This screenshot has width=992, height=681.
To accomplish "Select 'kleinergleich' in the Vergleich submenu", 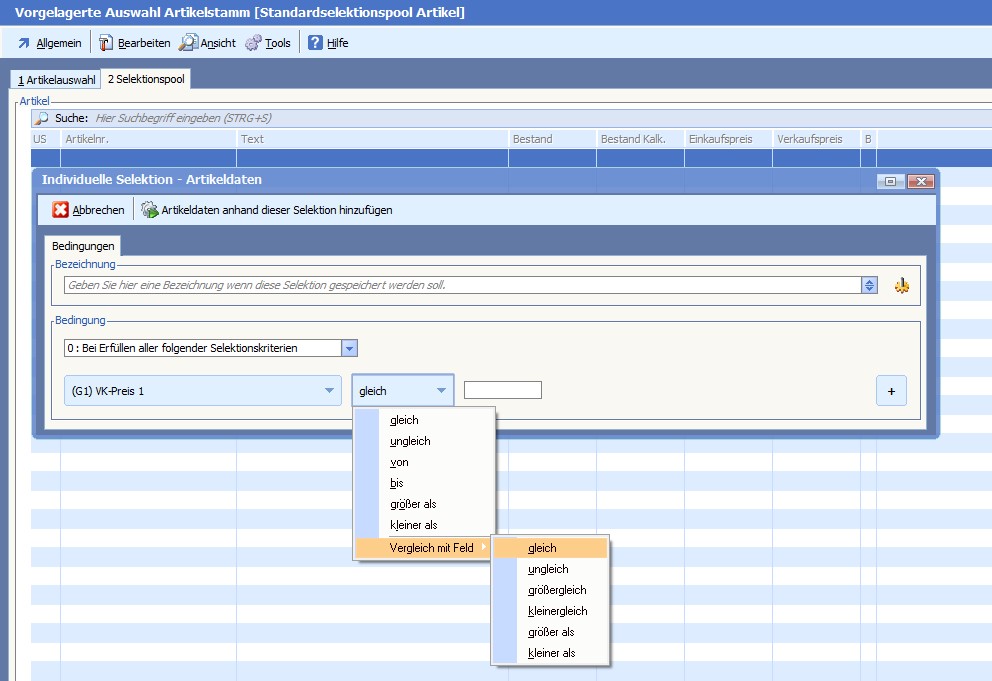I will coord(557,611).
